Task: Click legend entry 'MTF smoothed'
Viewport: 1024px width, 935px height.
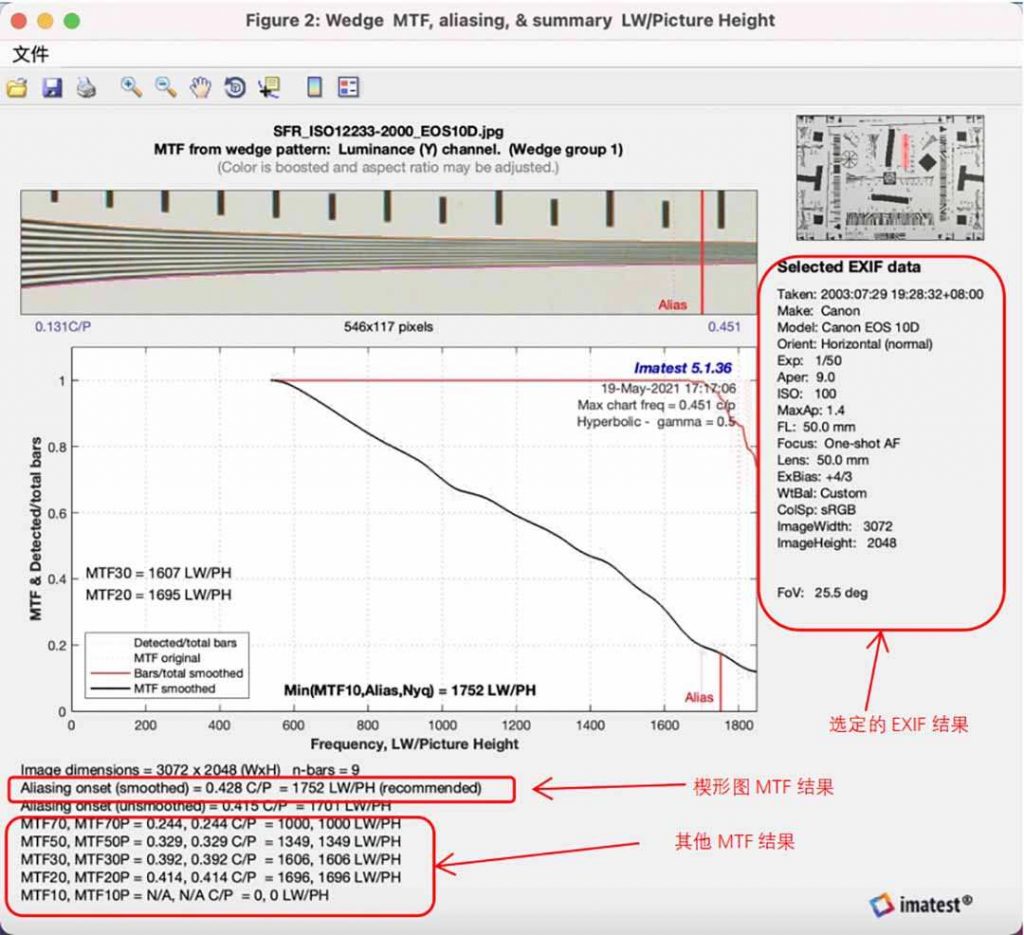Action: (174, 688)
